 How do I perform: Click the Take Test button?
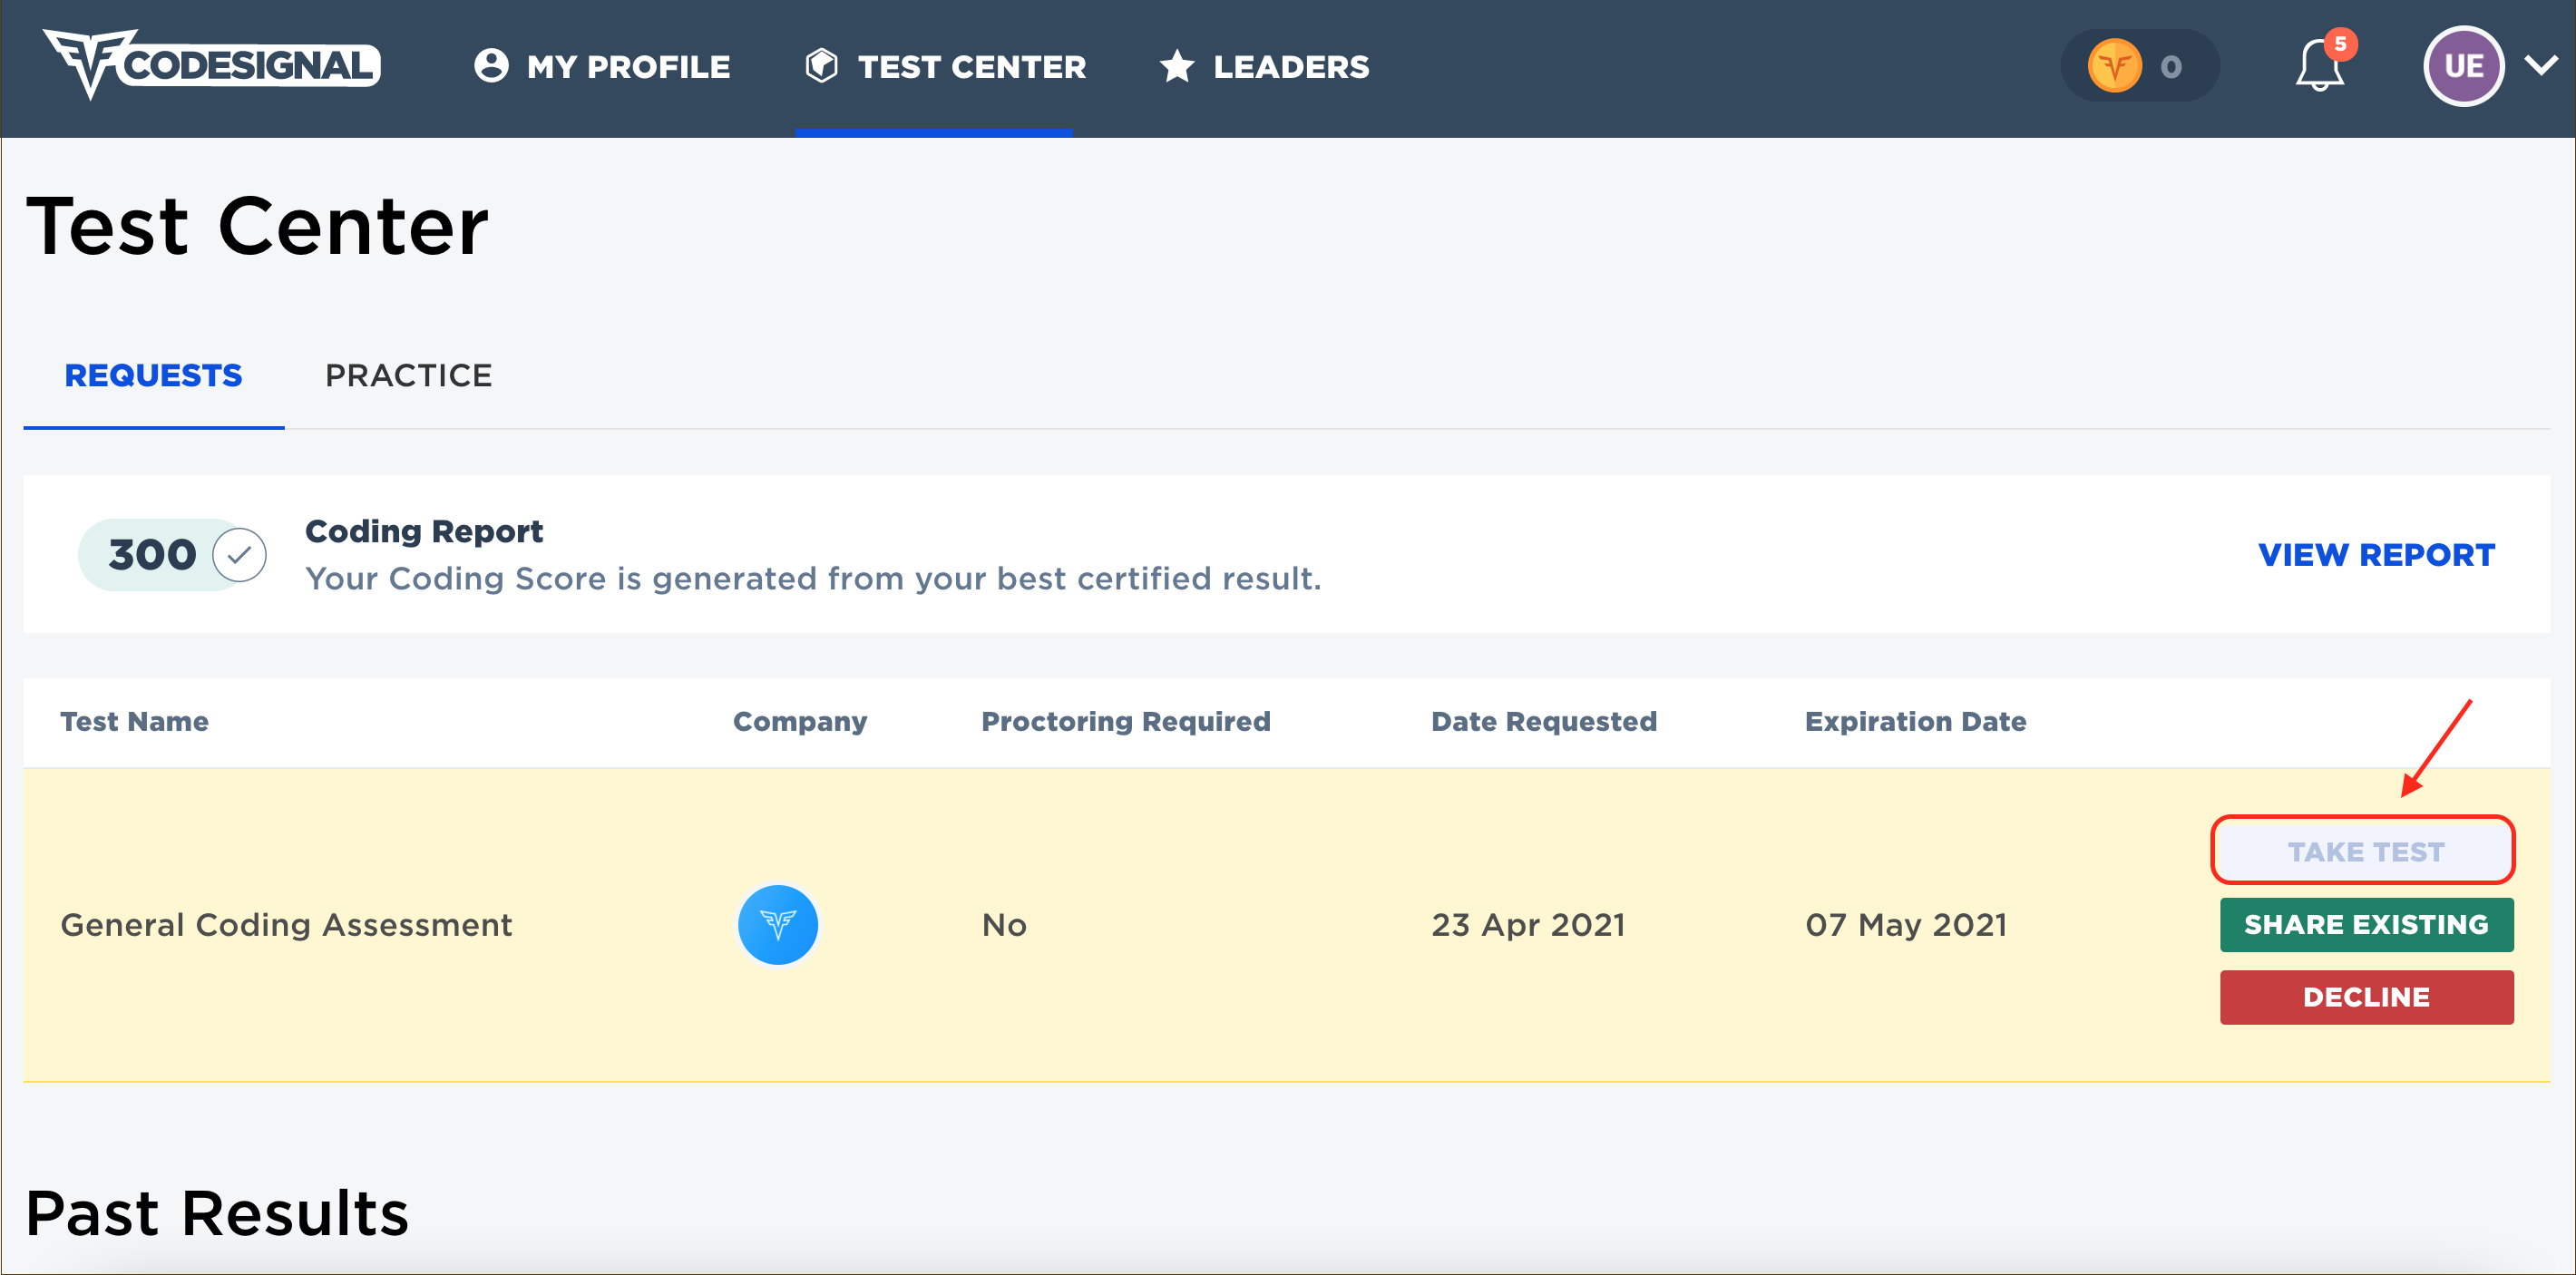2364,850
